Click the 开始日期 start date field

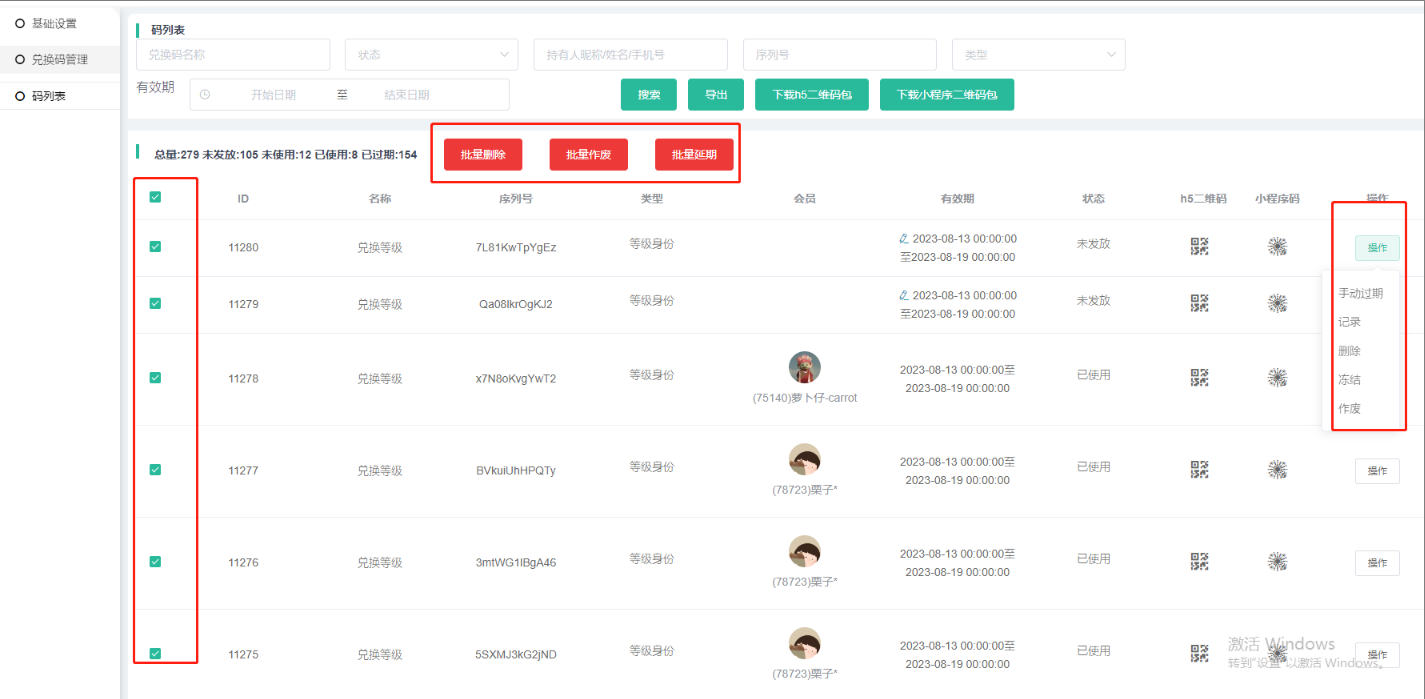[273, 95]
